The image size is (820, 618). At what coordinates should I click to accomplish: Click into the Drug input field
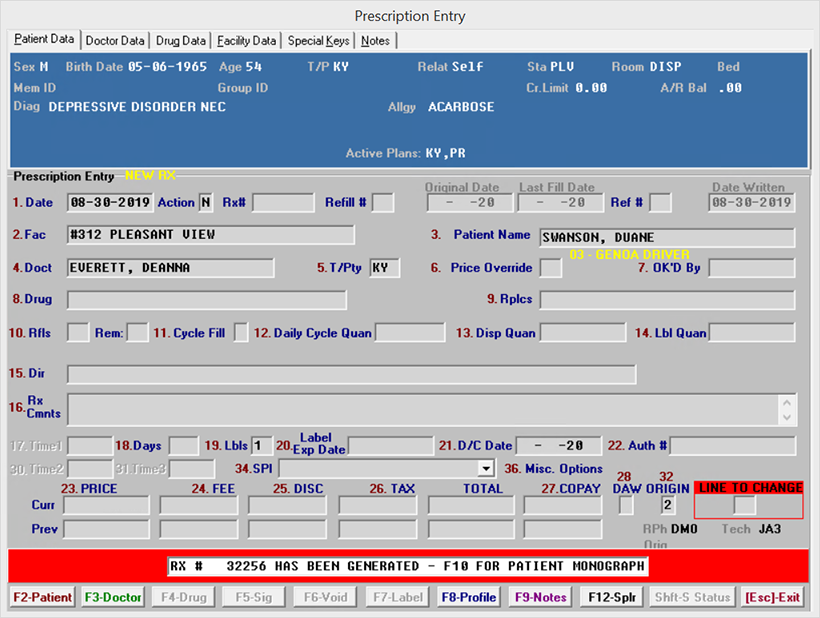tap(207, 300)
